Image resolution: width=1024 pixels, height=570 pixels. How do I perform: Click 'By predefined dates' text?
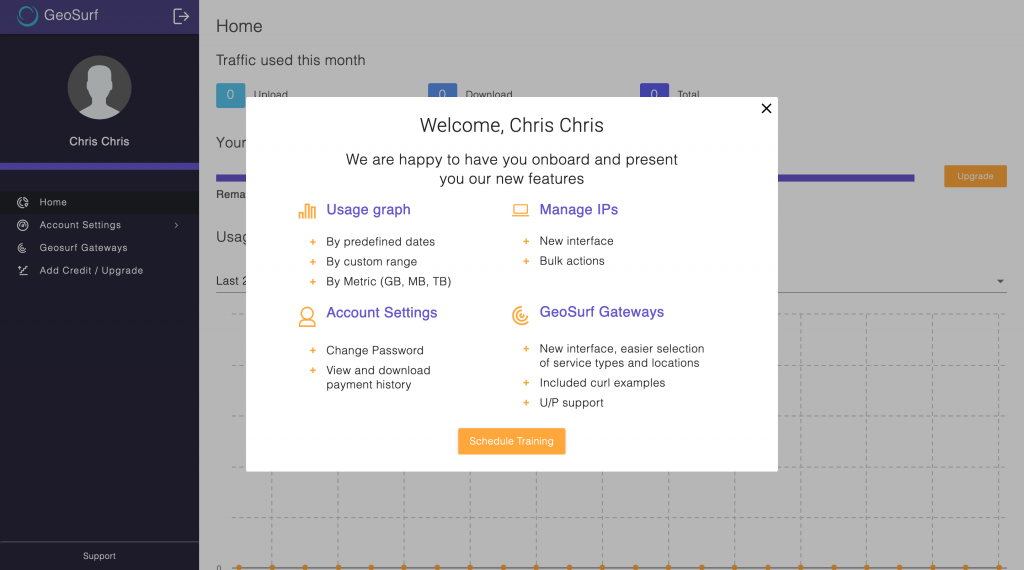coord(380,242)
